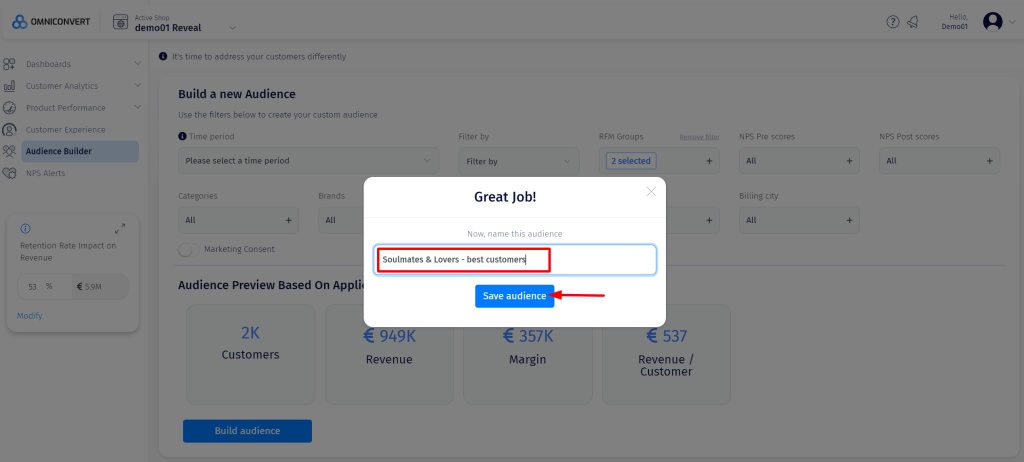Click the announcements megaphone icon
1024x462 pixels.
point(913,22)
